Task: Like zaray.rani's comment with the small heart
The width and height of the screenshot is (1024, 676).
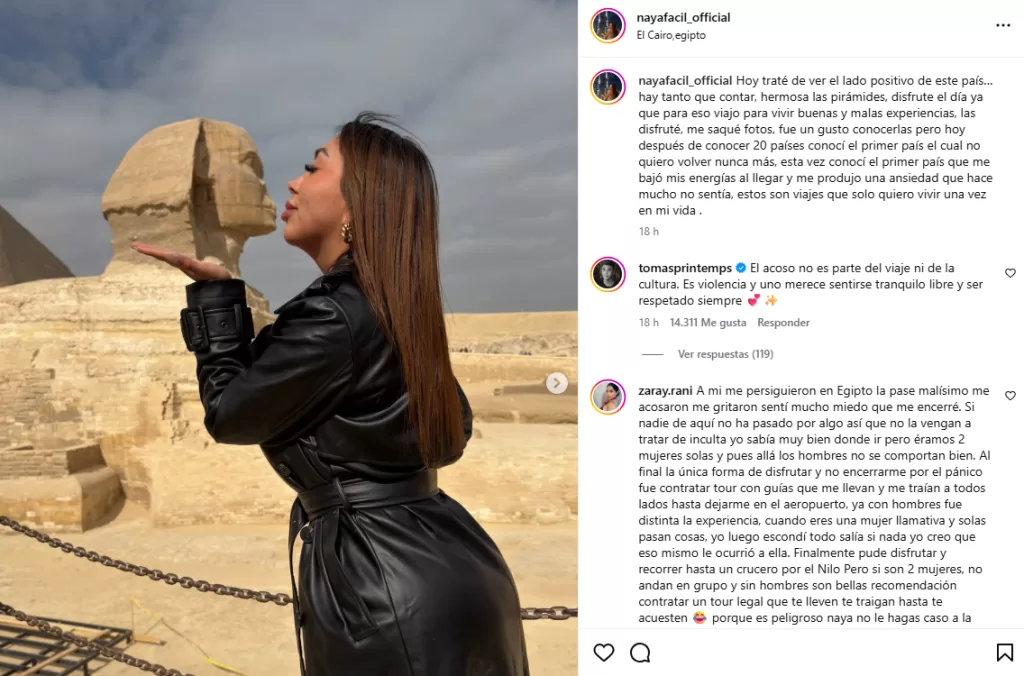Action: click(1010, 396)
